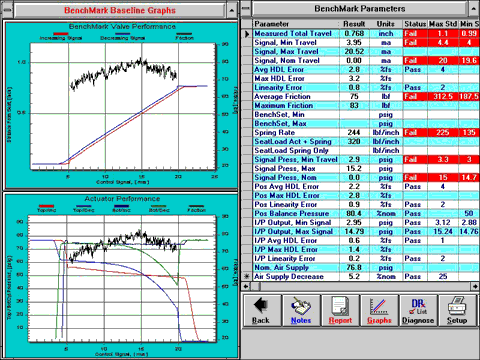The height and width of the screenshot is (360, 480).
Task: Select the Air Supply Decrease row selector
Action: [x=247, y=276]
